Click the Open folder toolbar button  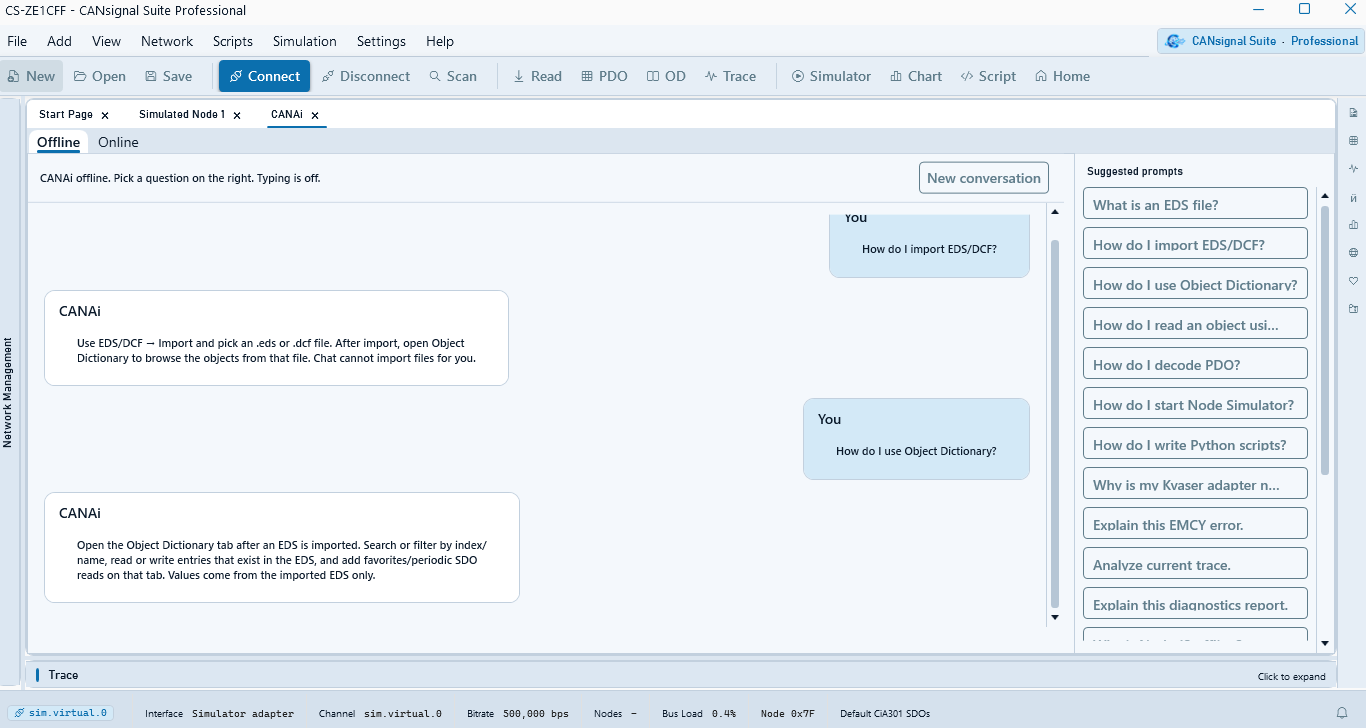coord(100,76)
